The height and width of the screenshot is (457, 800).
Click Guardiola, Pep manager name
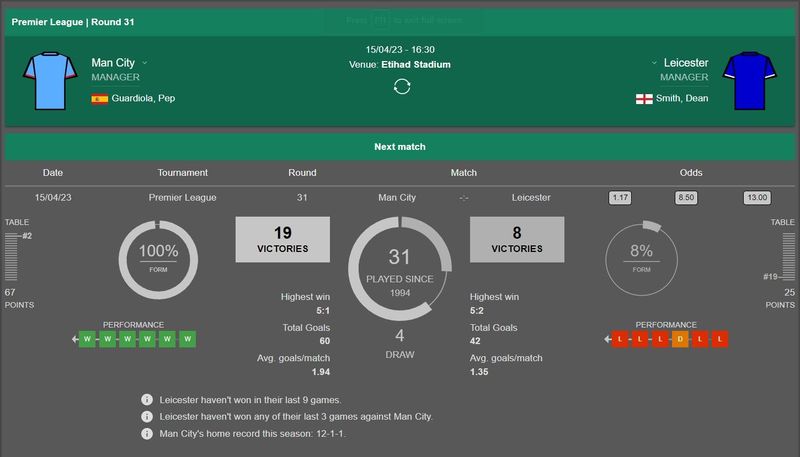(x=143, y=98)
